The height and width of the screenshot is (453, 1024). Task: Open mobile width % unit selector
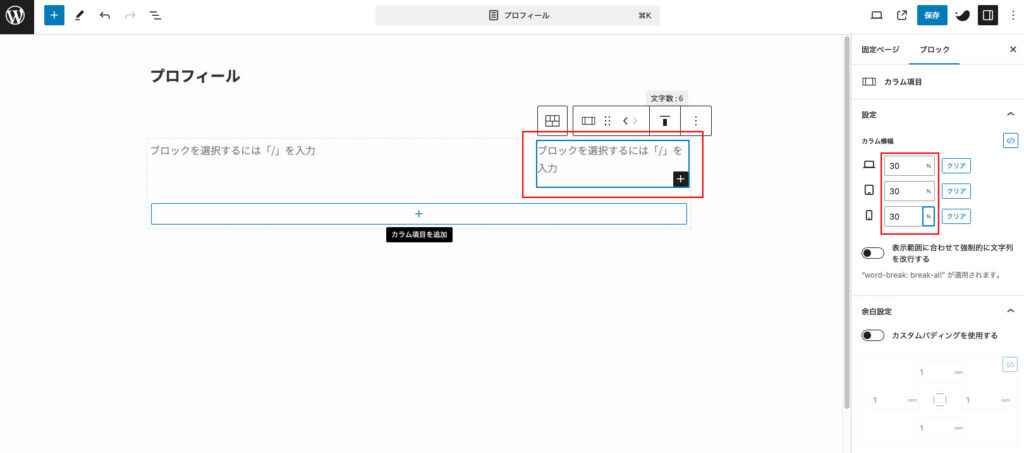pos(928,216)
